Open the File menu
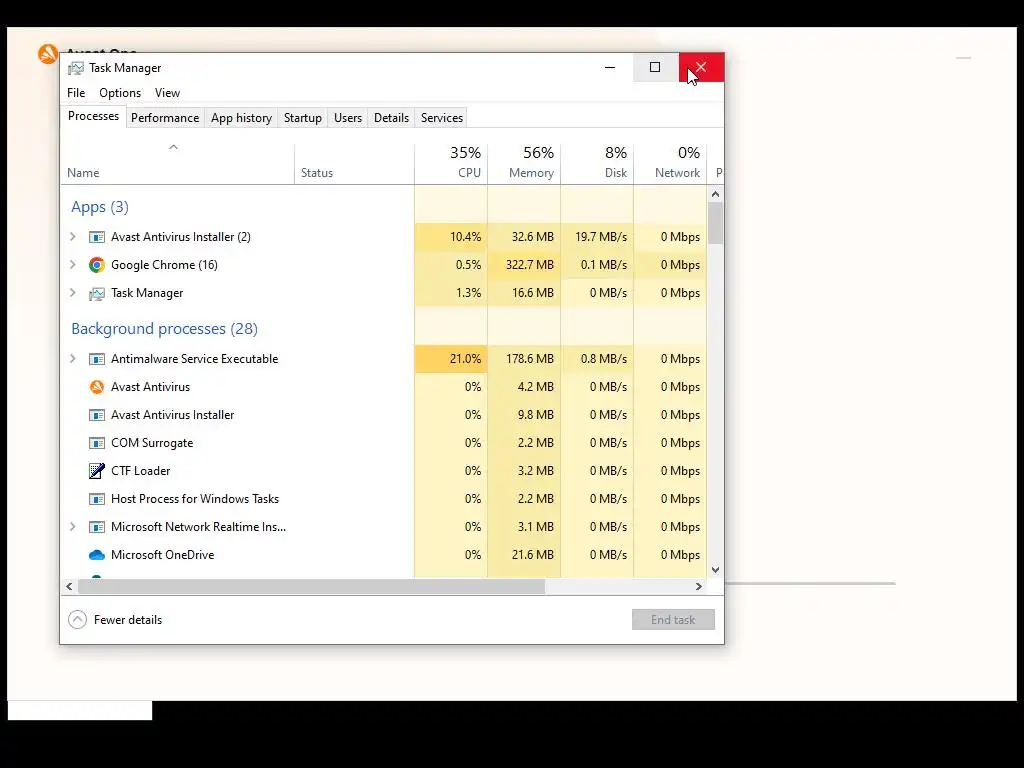 pyautogui.click(x=76, y=93)
